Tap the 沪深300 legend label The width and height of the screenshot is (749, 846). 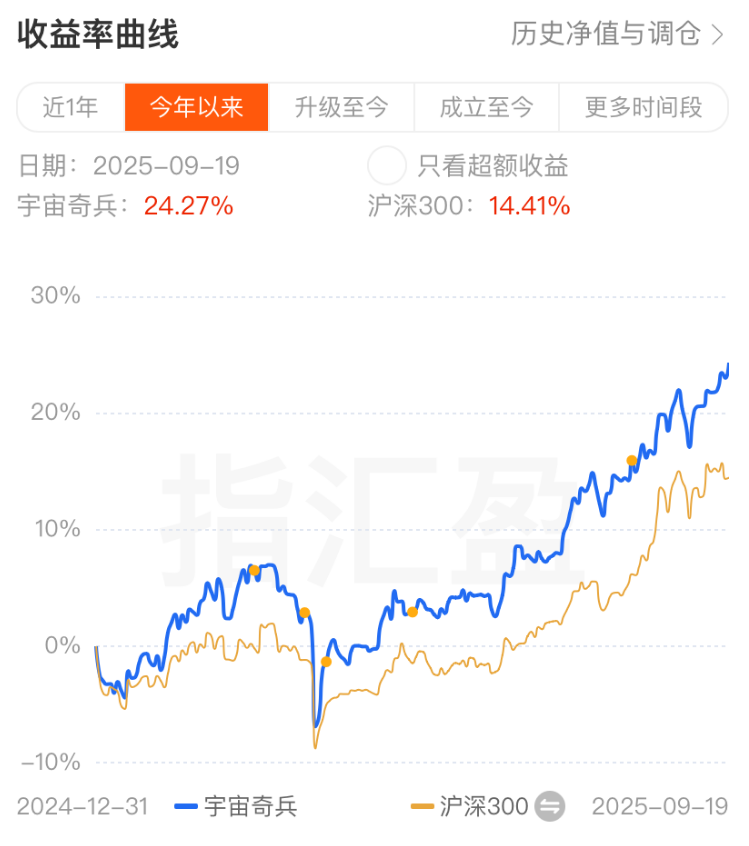click(x=484, y=807)
